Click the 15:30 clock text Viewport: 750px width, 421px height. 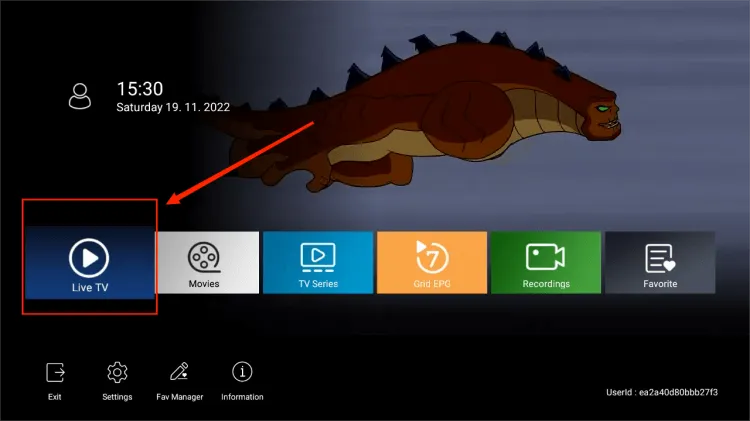click(x=140, y=89)
